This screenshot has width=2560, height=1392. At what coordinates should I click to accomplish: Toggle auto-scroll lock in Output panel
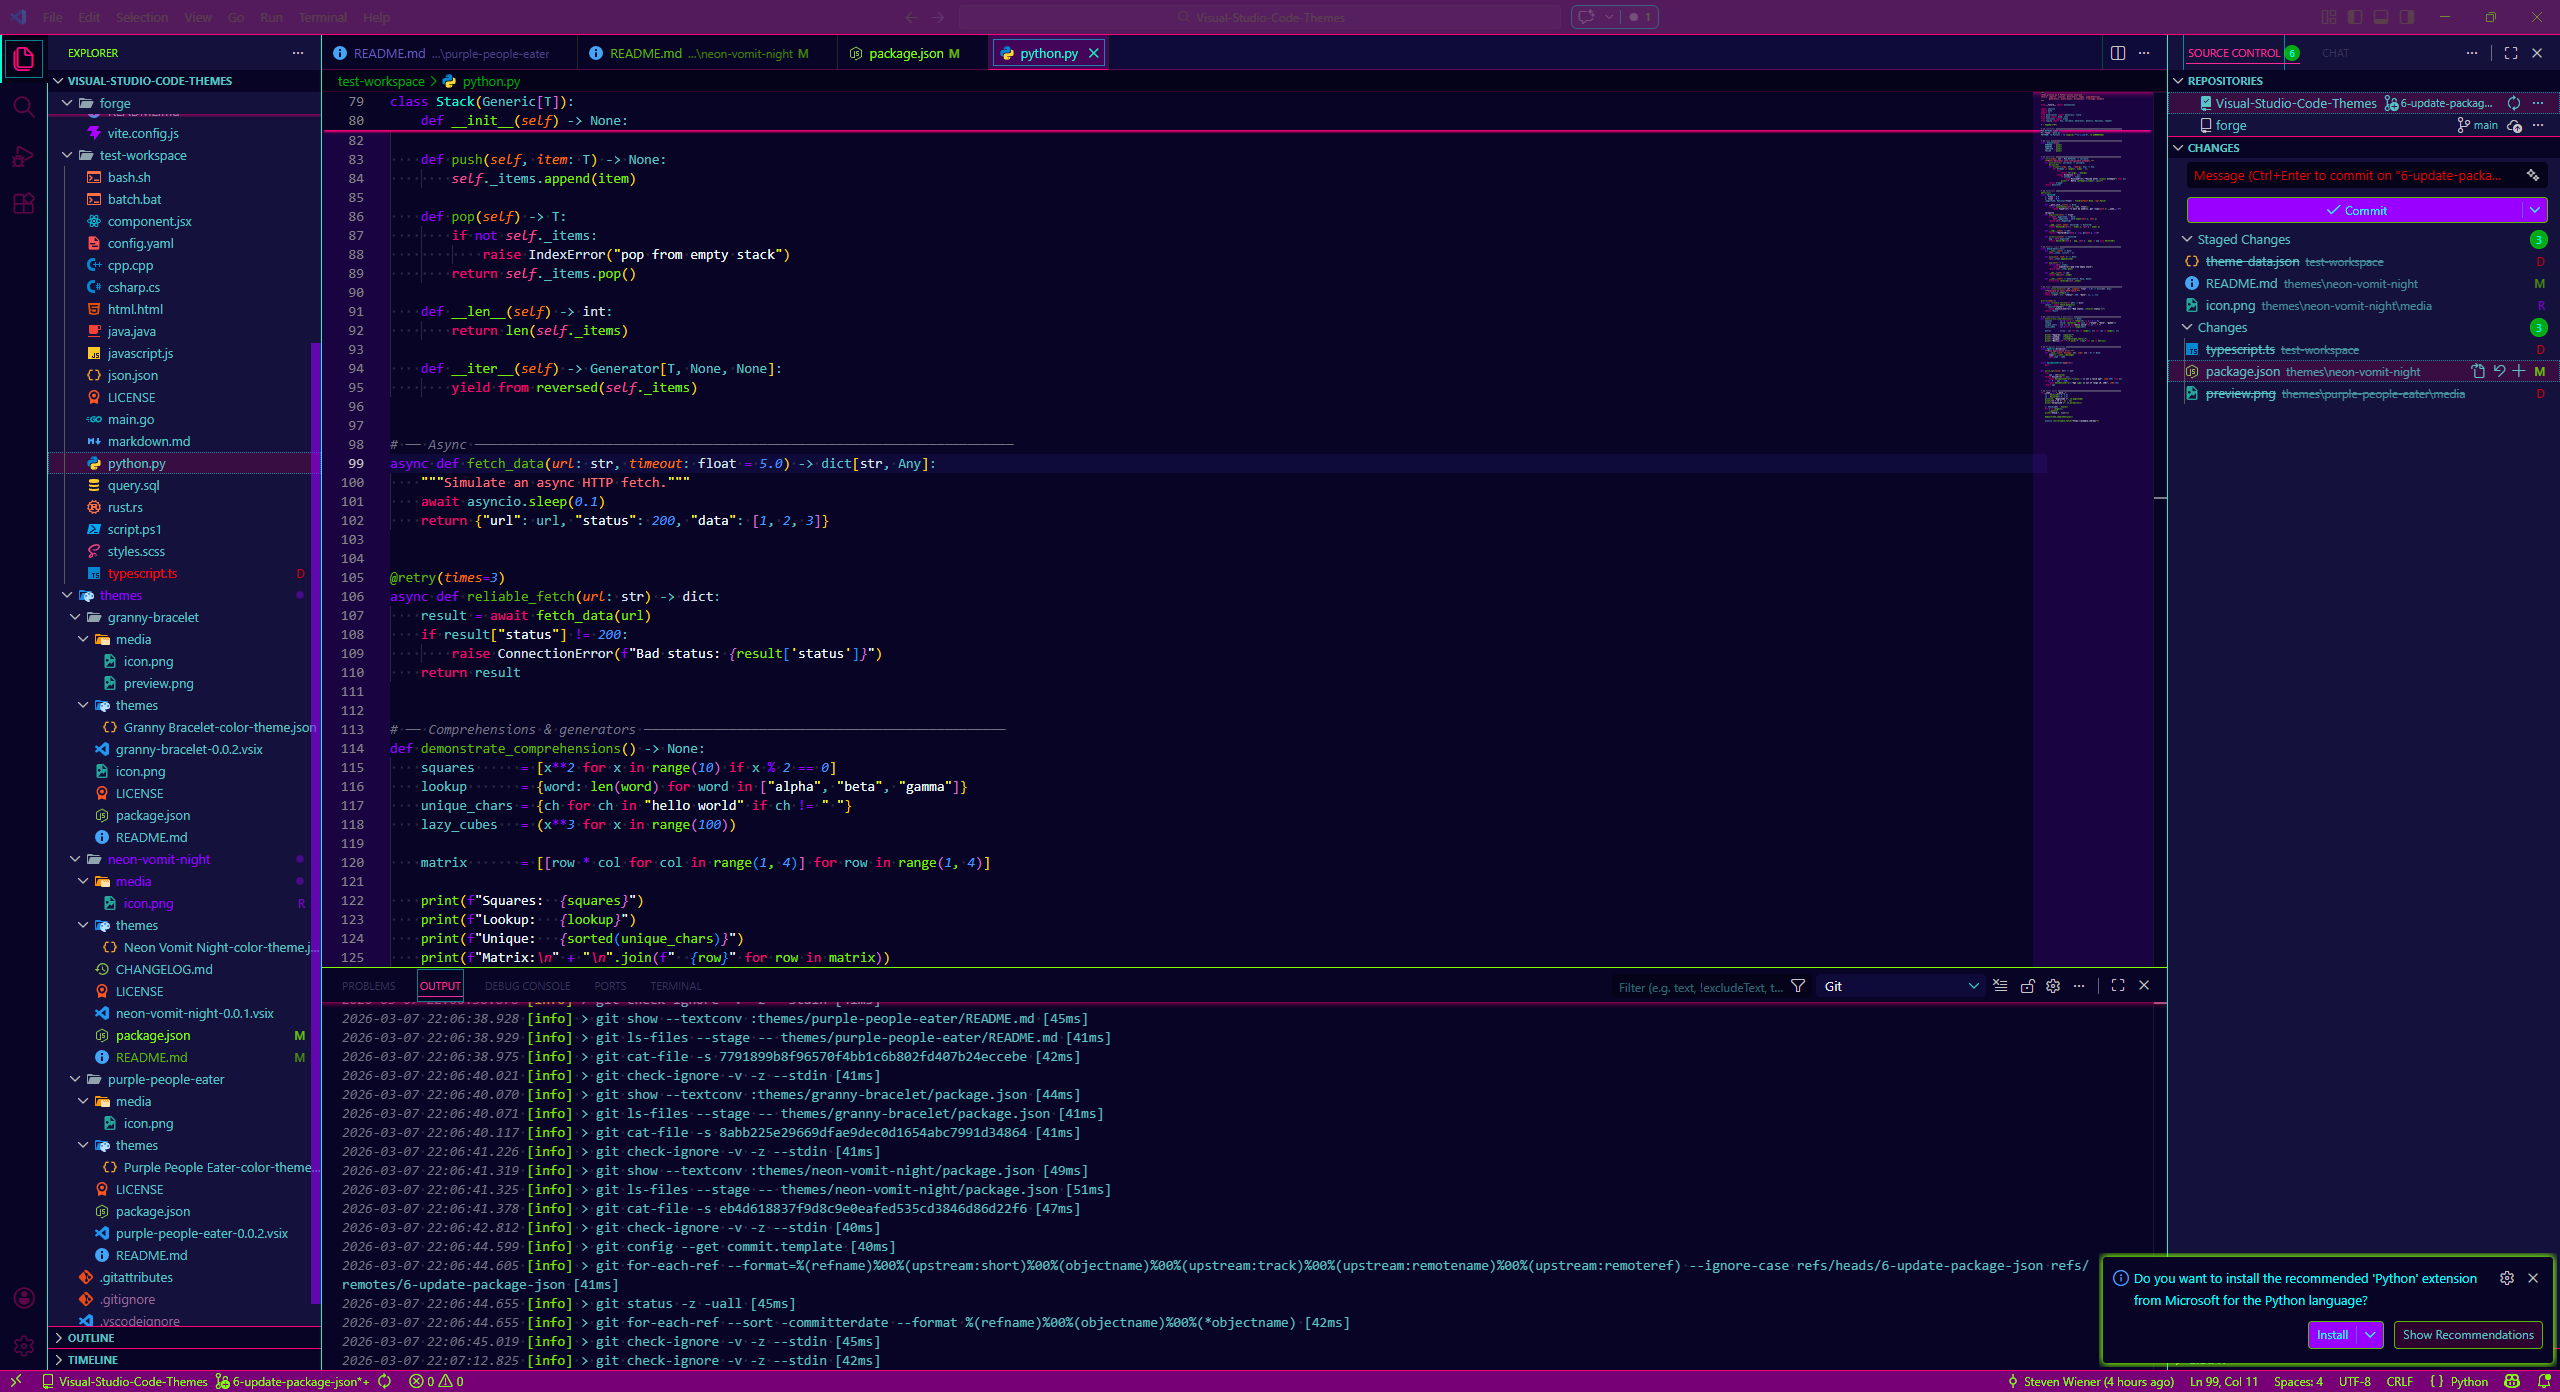(2027, 986)
